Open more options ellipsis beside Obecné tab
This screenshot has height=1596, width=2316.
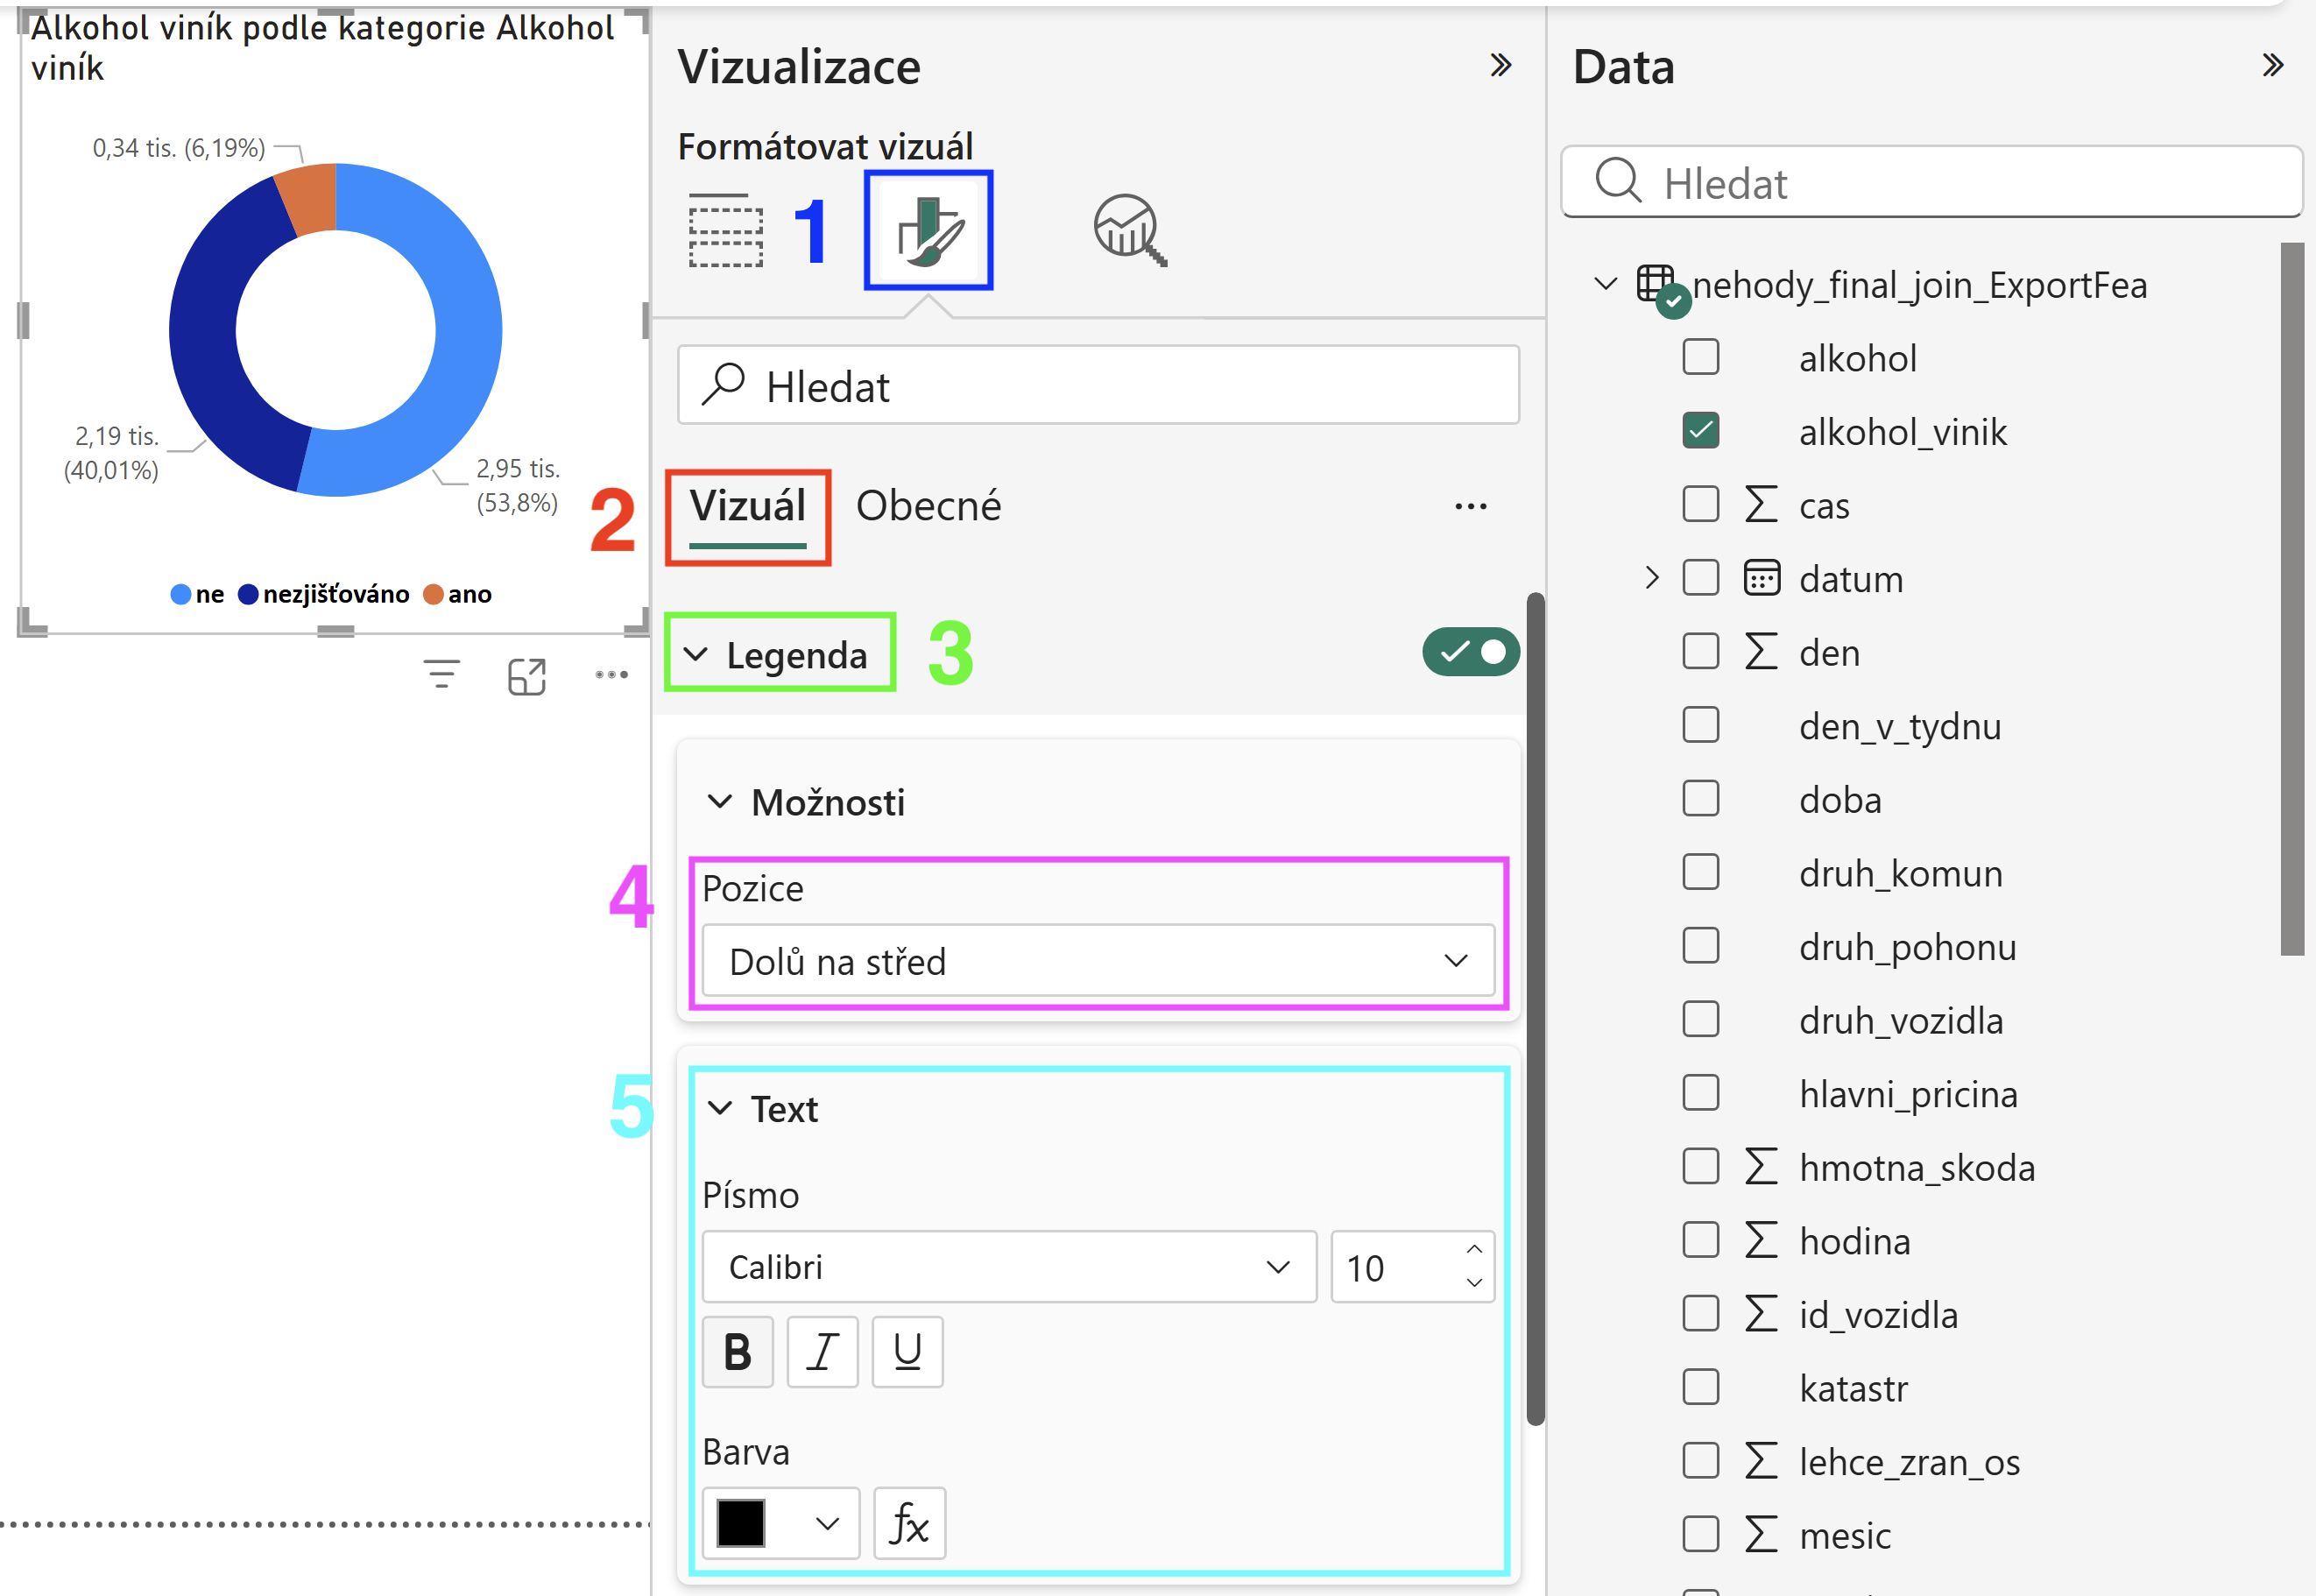click(x=1470, y=507)
